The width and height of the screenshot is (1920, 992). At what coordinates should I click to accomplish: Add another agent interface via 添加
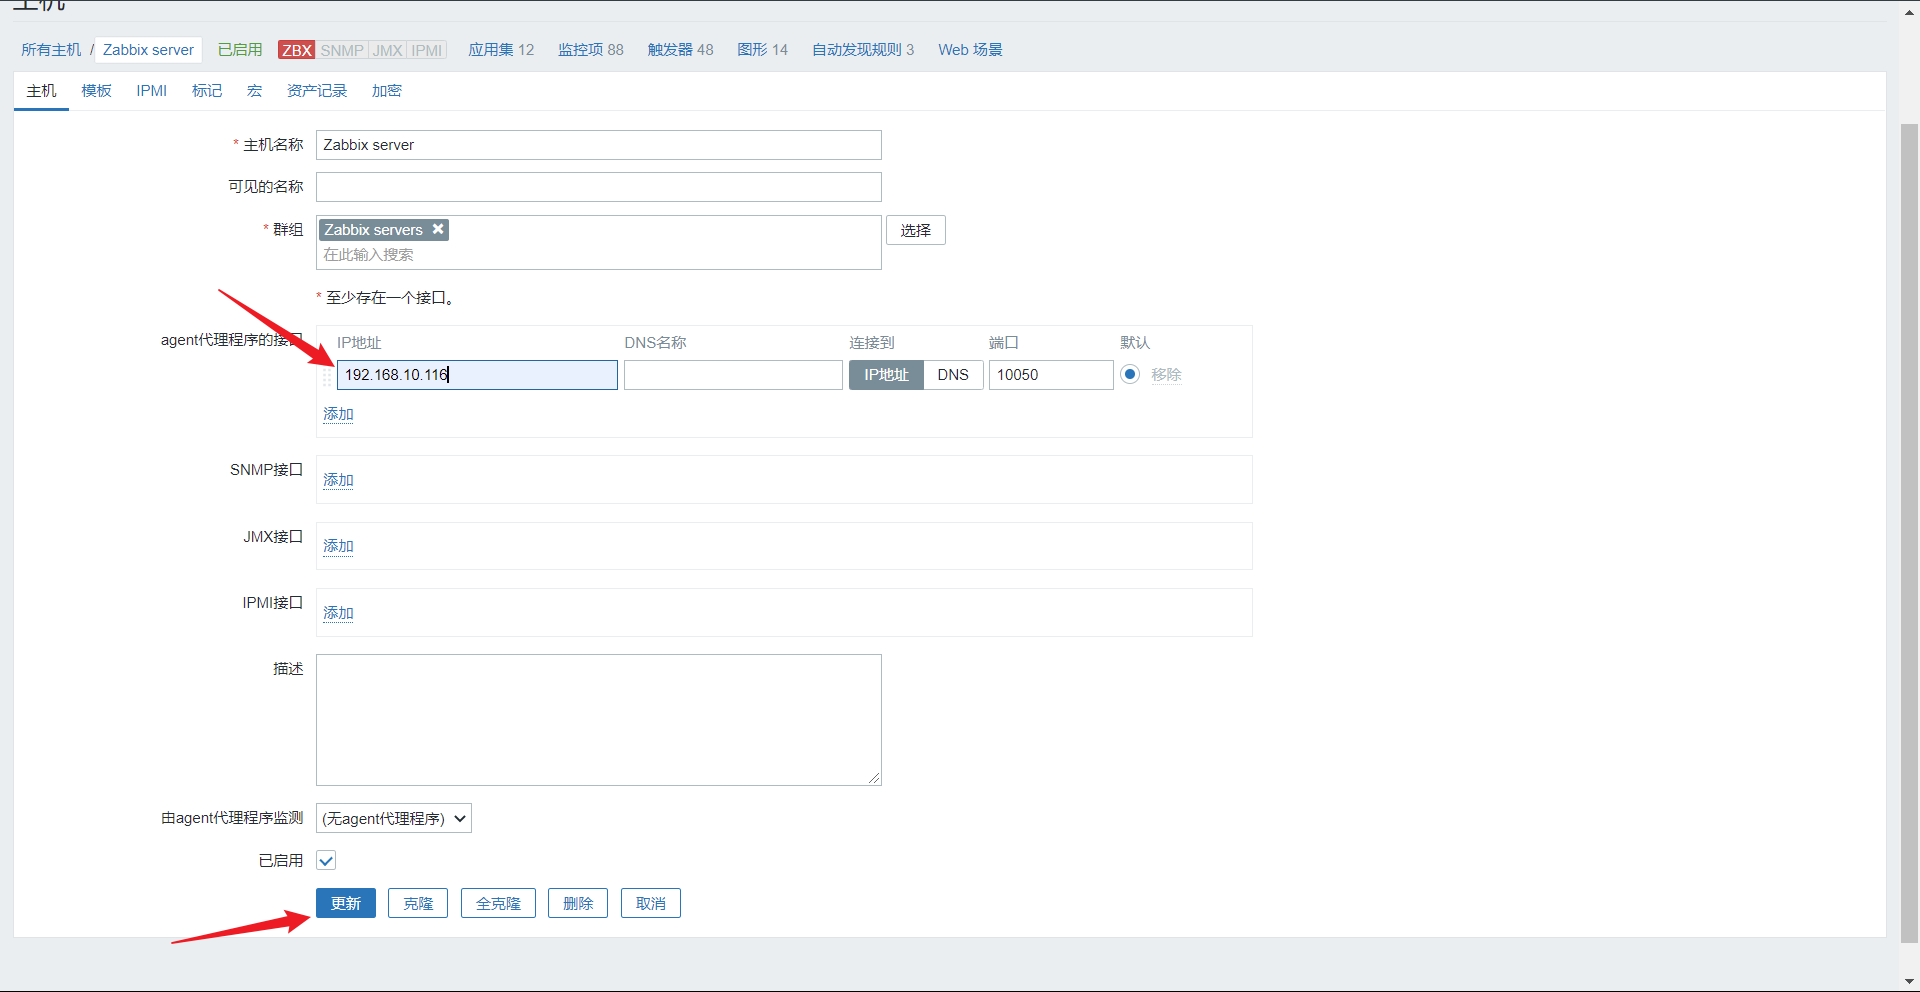[x=338, y=414]
